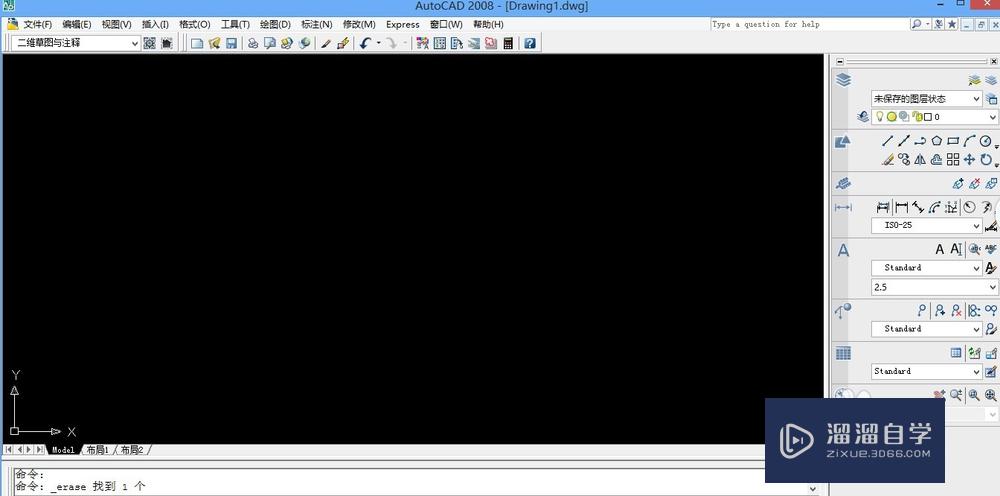
Task: Click the Insert Table icon
Action: (x=956, y=353)
